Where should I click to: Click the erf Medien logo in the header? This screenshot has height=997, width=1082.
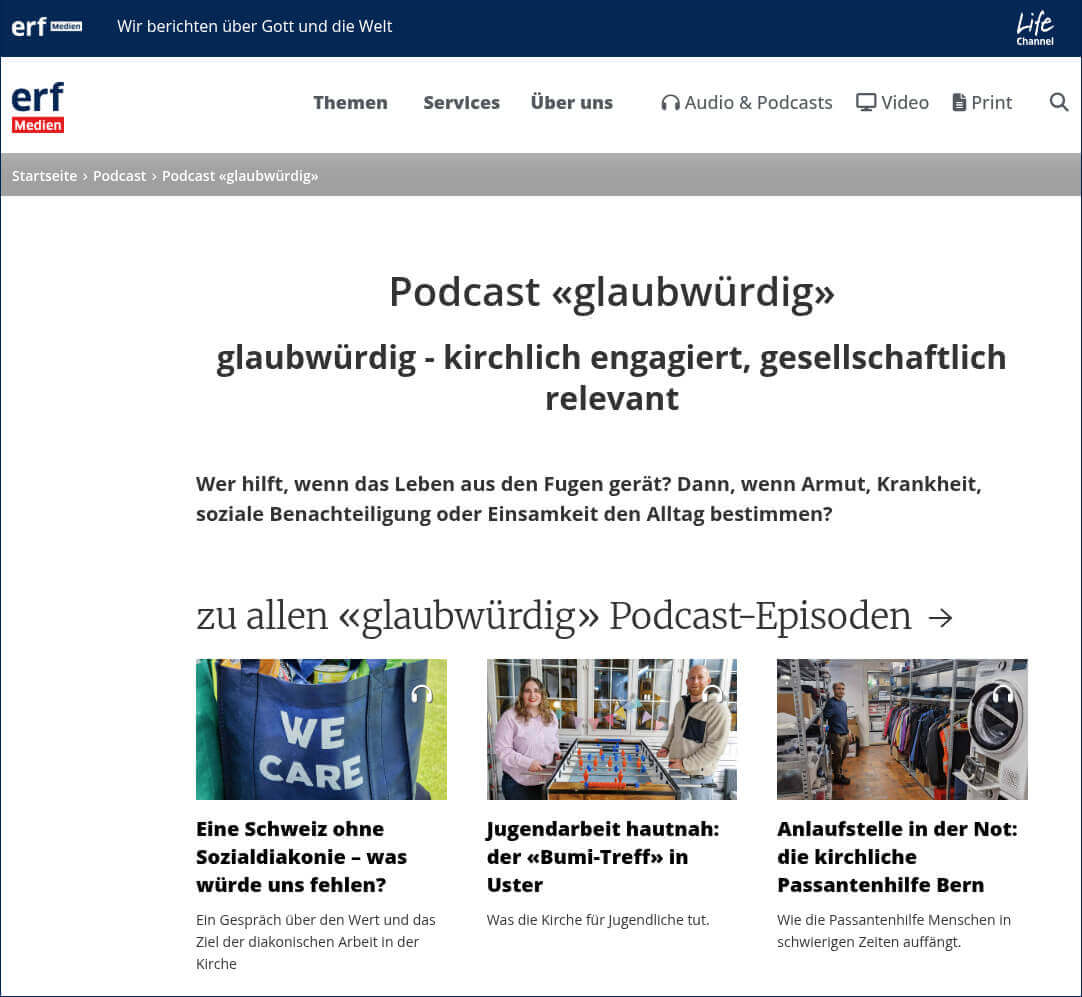[37, 104]
